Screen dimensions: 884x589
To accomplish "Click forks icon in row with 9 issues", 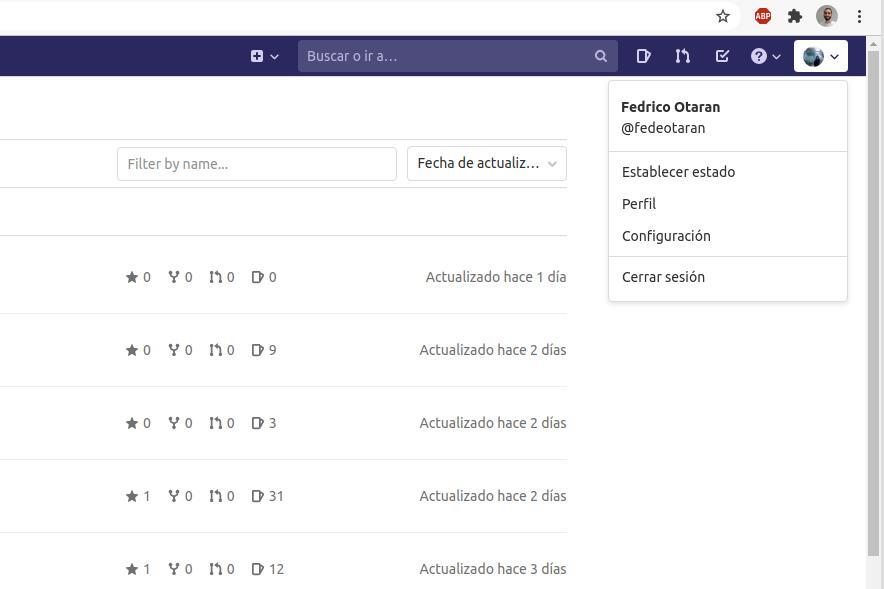I will pyautogui.click(x=174, y=350).
